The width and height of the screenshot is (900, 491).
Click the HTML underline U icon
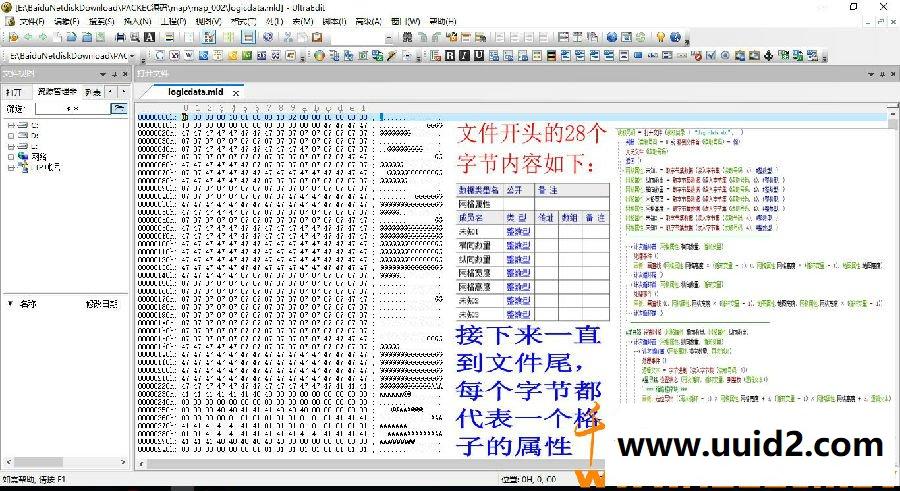tap(479, 56)
